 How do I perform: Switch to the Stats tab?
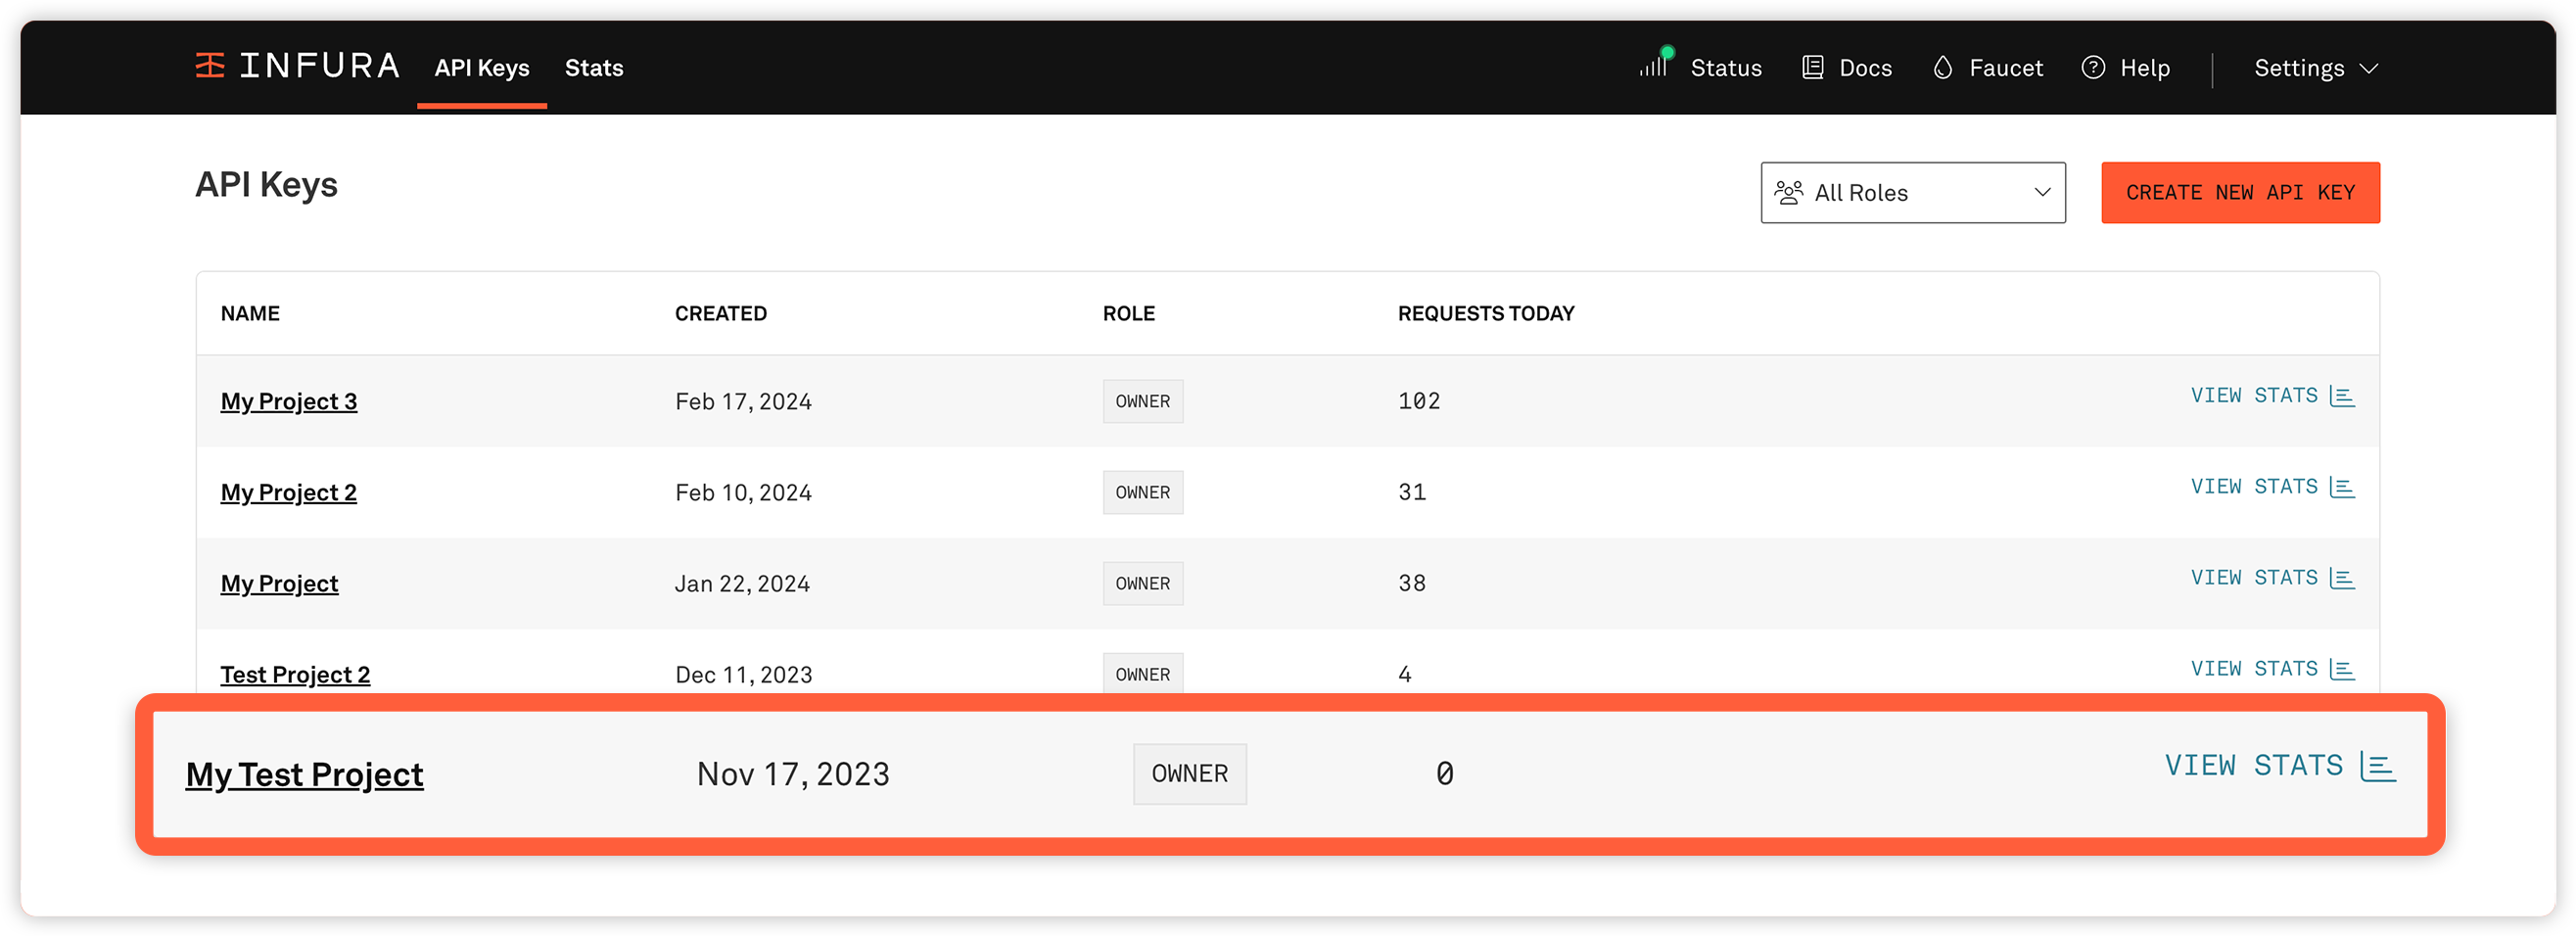[593, 68]
